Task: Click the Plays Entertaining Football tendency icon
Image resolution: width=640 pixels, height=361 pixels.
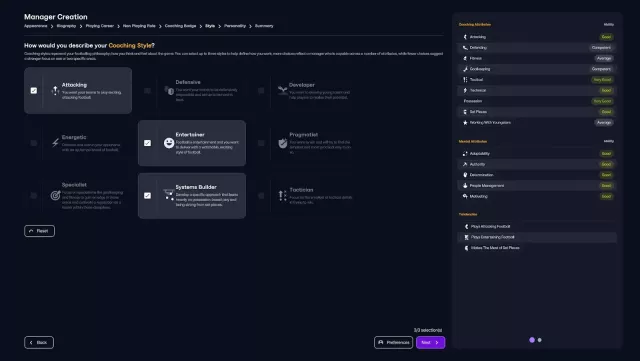Action: pos(467,237)
